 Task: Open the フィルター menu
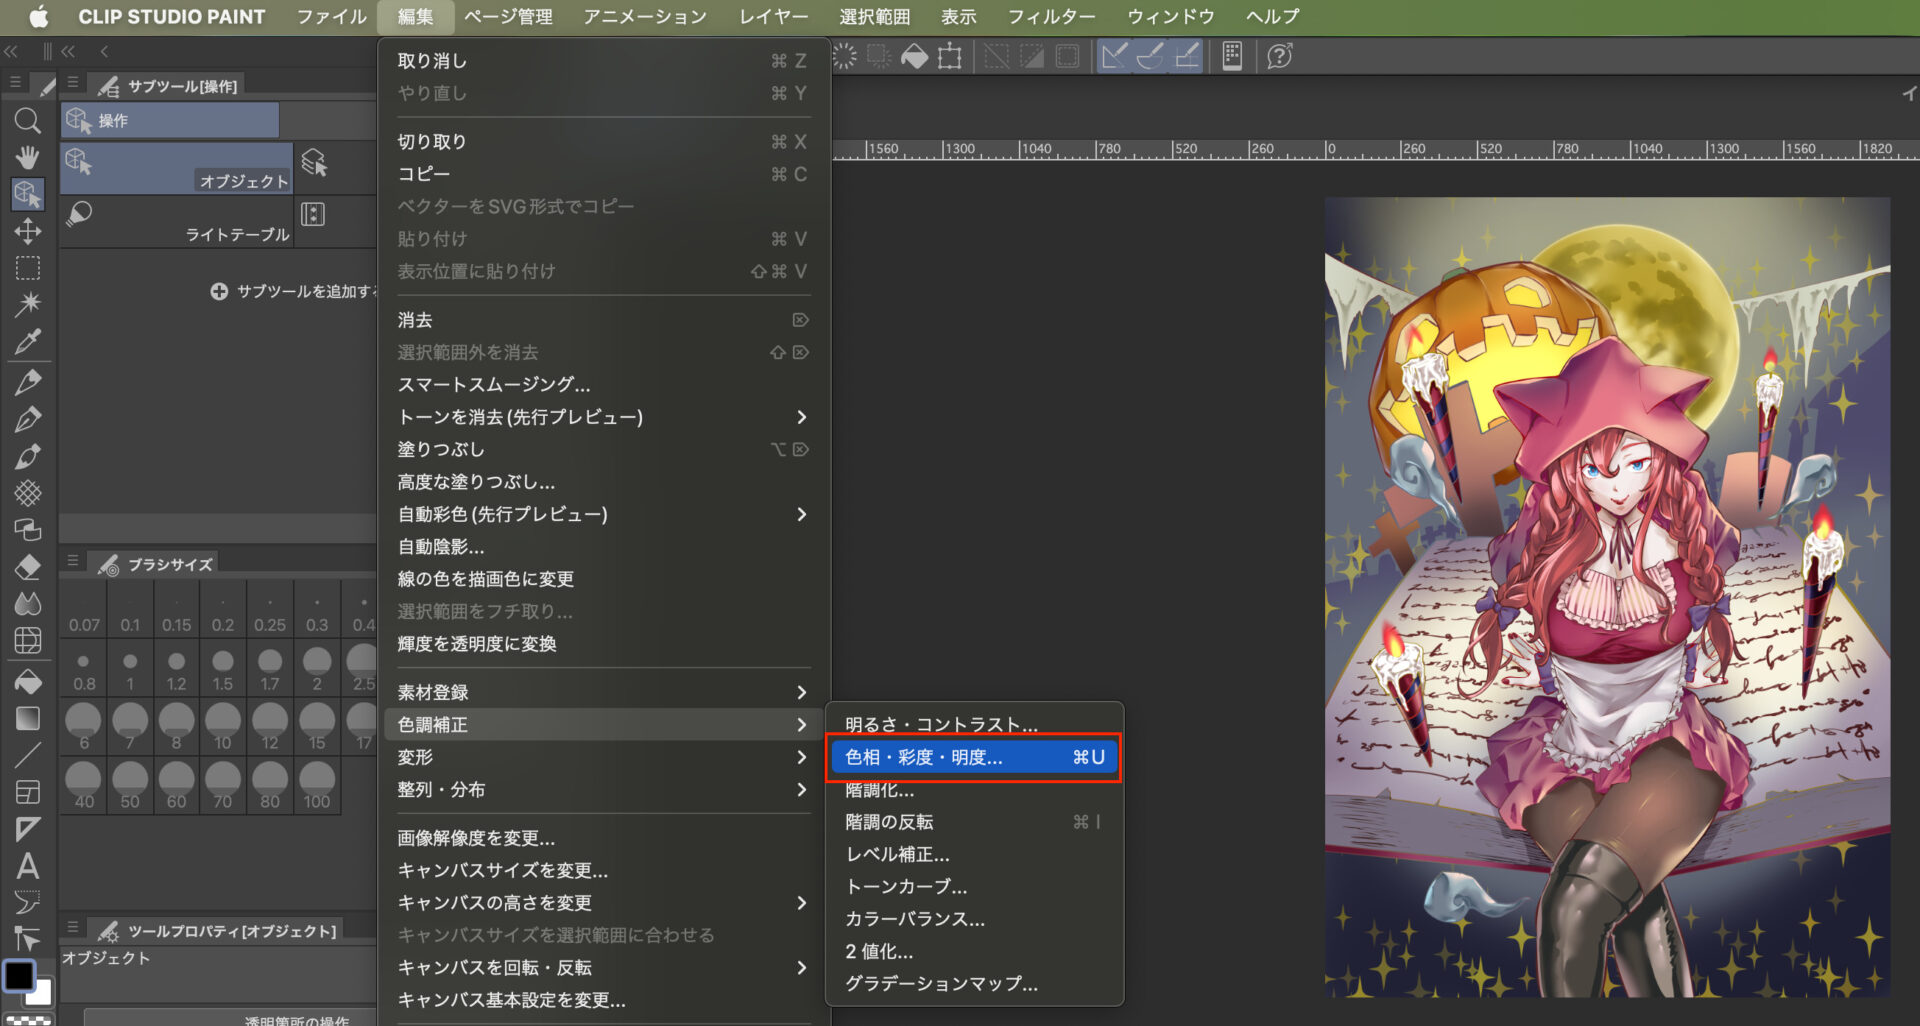click(1051, 17)
